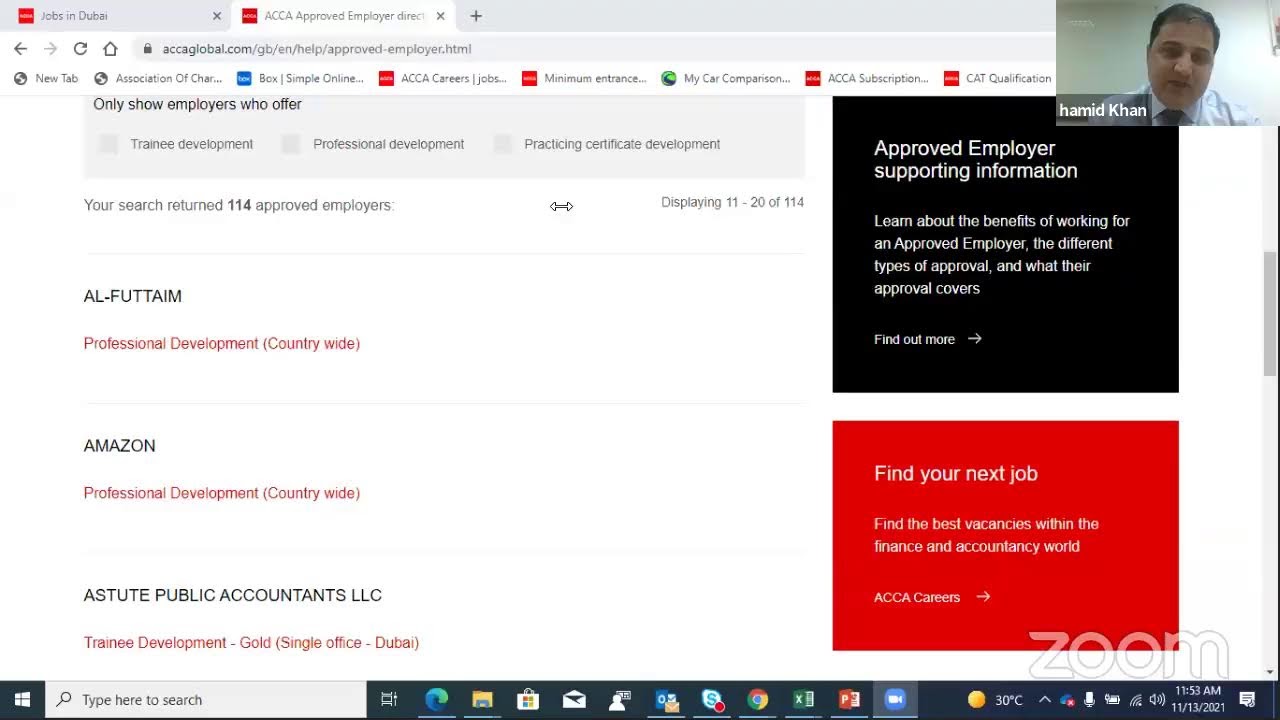Tick Professional development checkbox
This screenshot has height=720, width=1280.
[291, 144]
